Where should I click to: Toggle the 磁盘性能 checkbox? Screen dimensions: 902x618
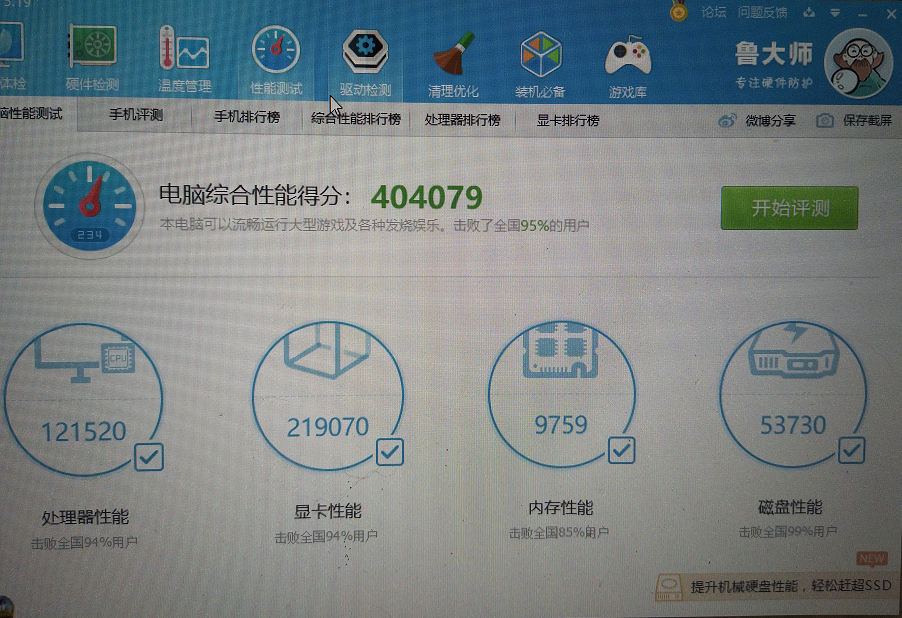point(851,450)
